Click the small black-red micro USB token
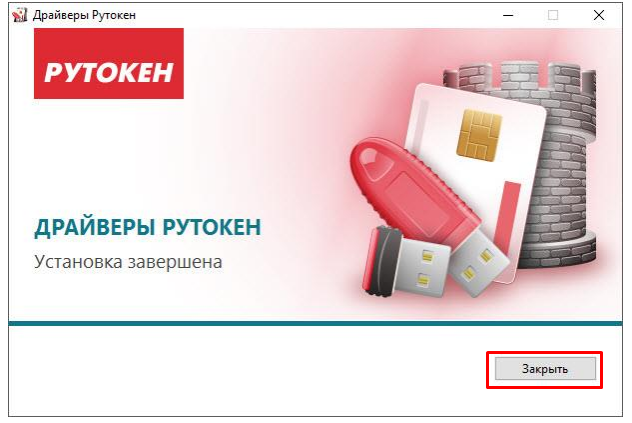The image size is (632, 423). [405, 262]
